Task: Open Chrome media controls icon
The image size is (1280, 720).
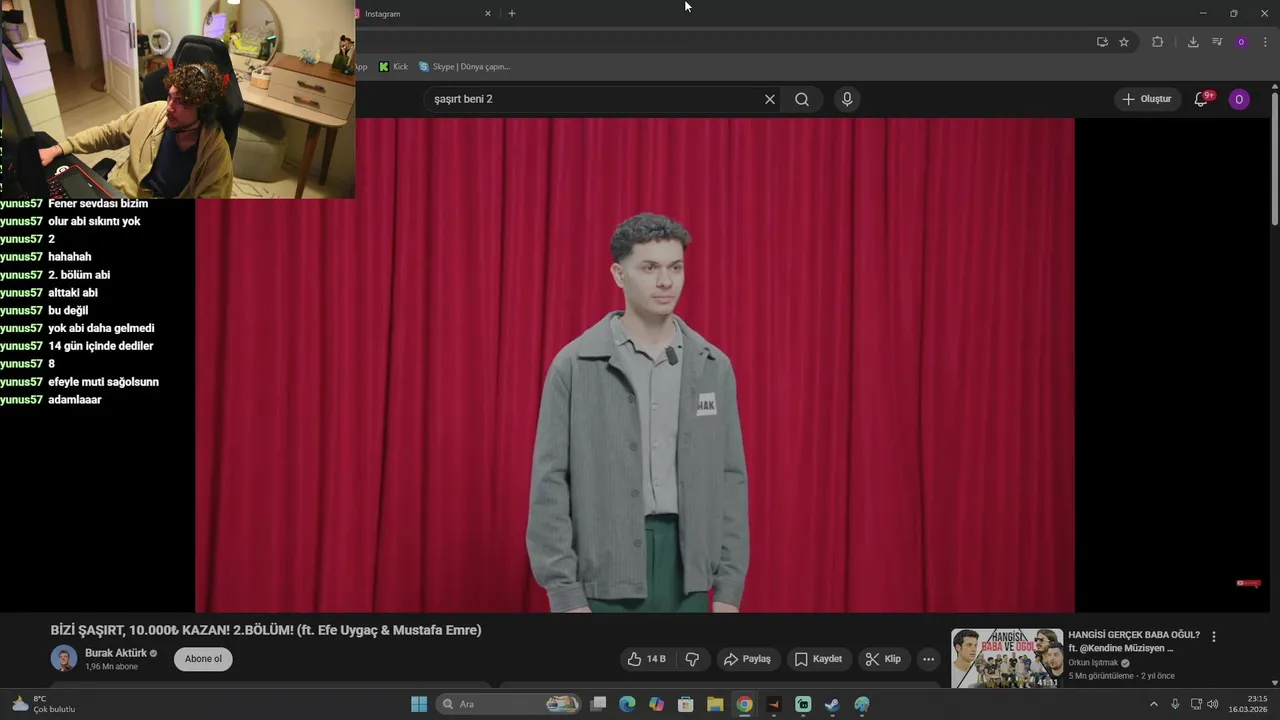Action: click(x=1217, y=42)
